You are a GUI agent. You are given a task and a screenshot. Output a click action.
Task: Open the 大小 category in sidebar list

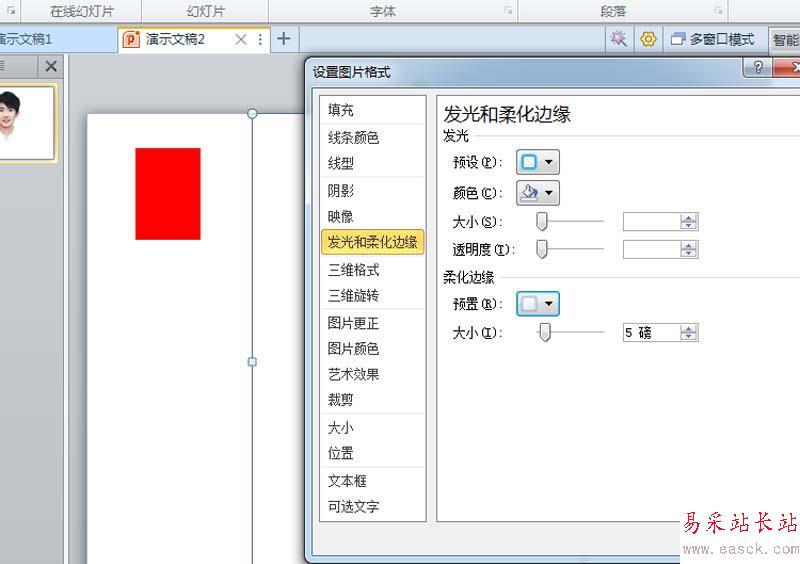(x=372, y=427)
